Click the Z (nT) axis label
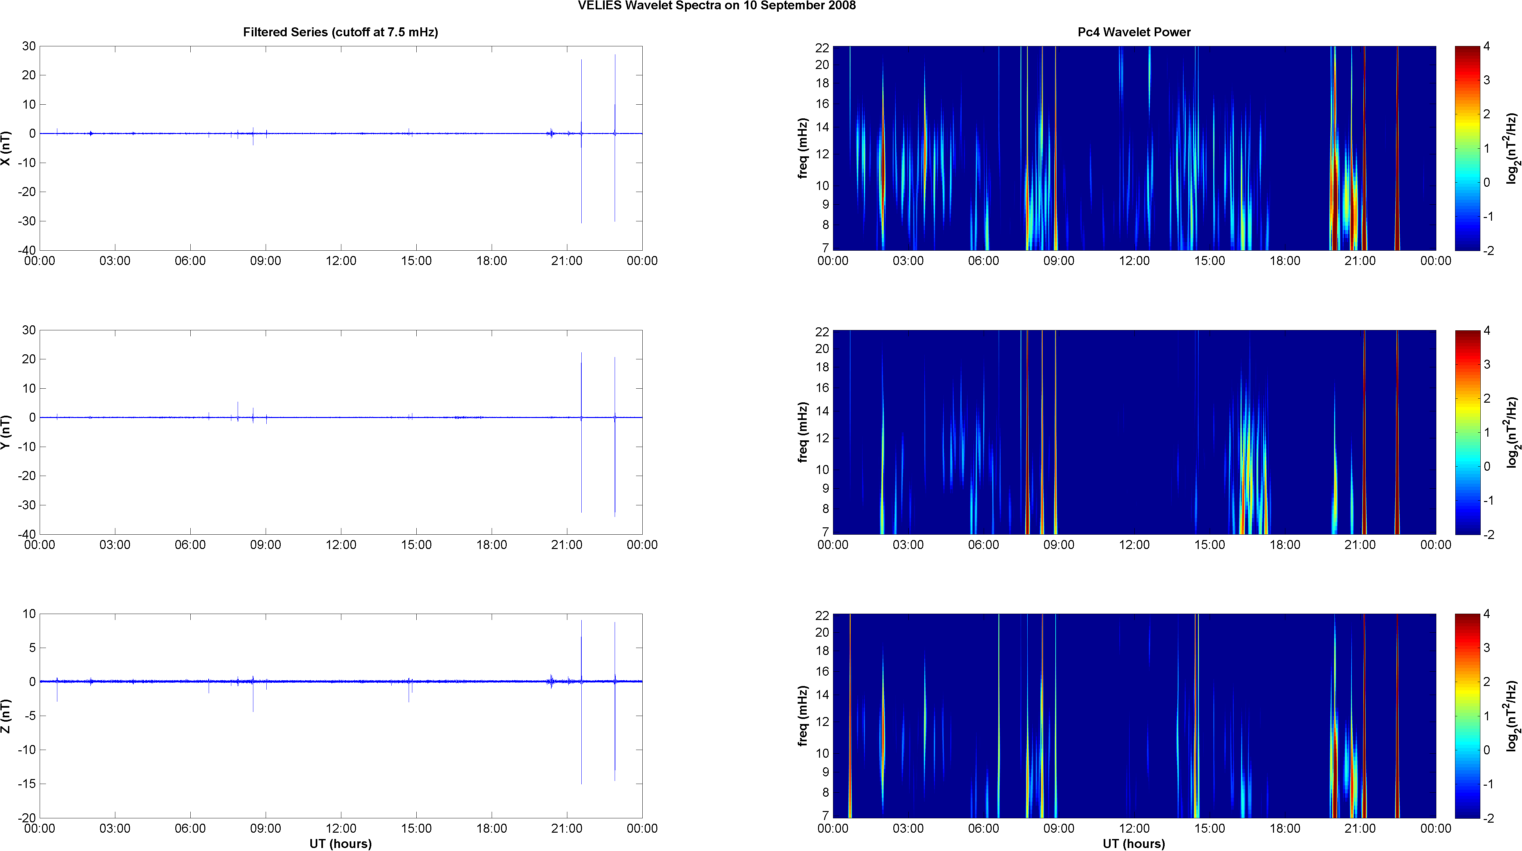The width and height of the screenshot is (1522, 851). 6,716
